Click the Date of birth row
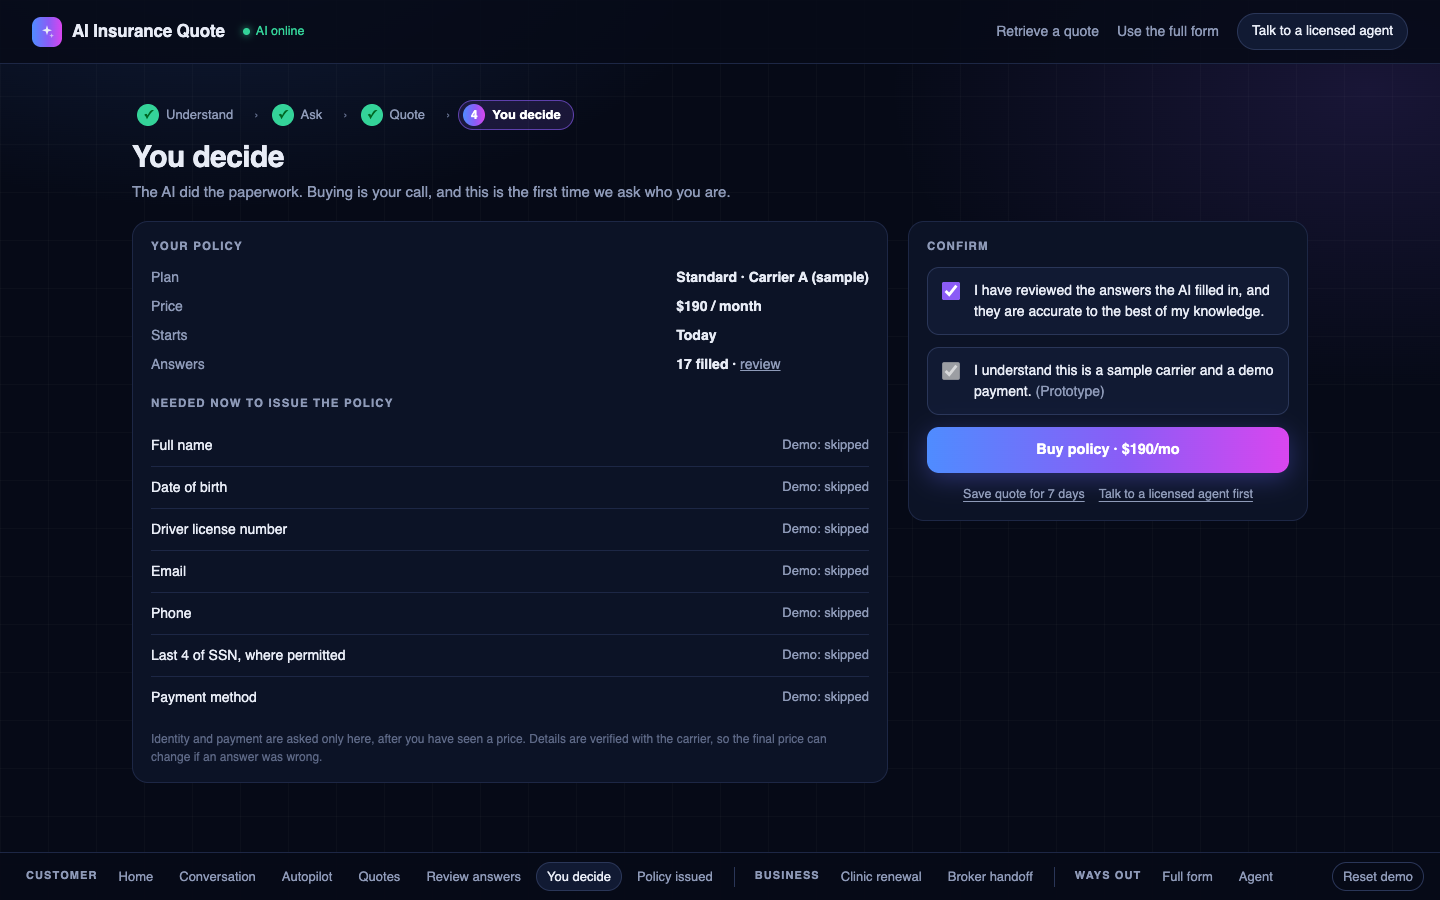 coord(510,487)
